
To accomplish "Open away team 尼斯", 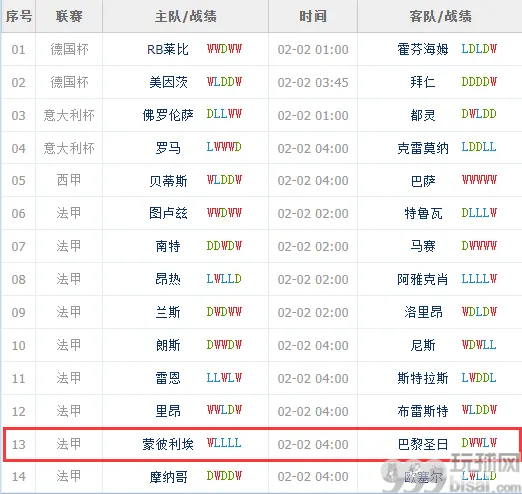I will (423, 345).
